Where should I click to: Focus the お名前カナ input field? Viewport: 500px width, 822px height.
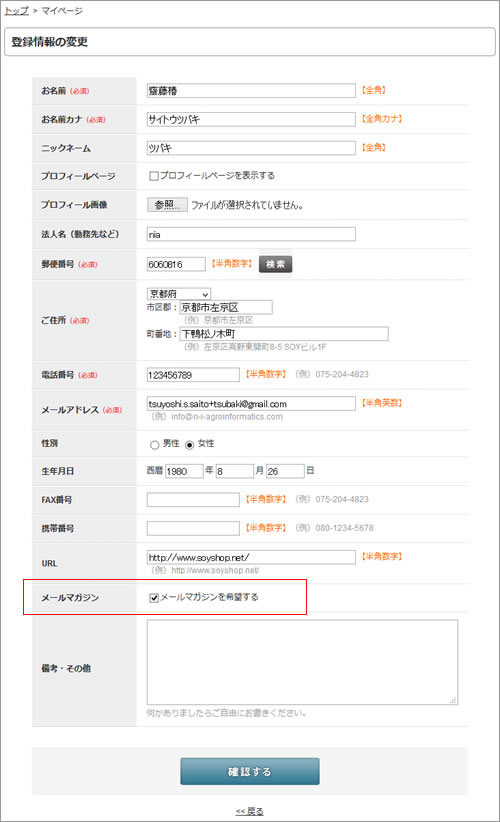click(251, 120)
